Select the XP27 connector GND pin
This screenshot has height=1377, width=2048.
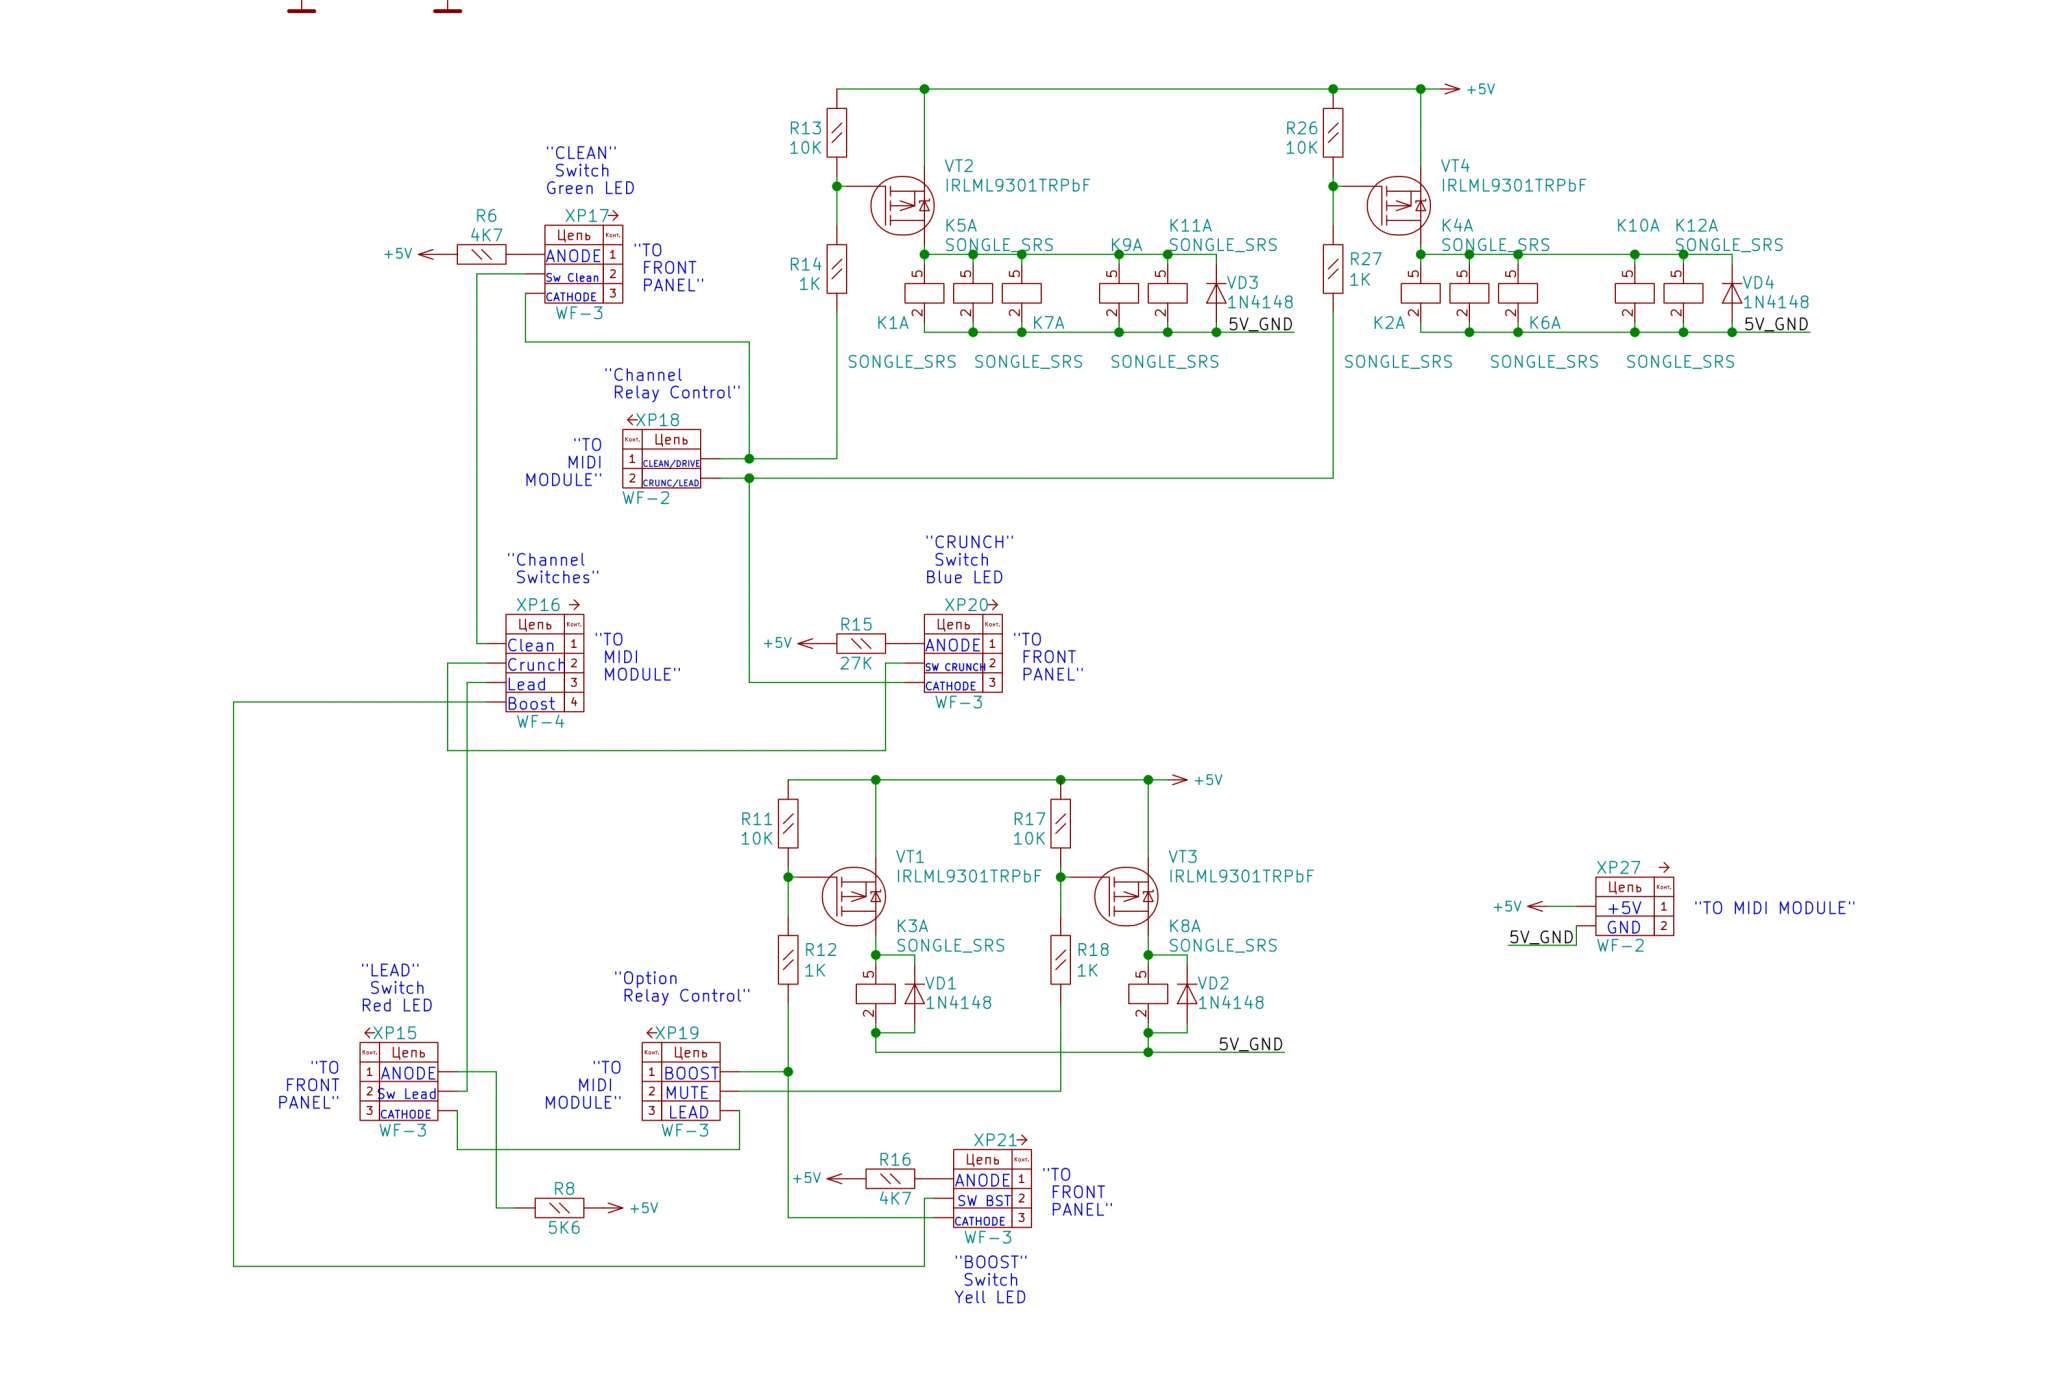1624,927
